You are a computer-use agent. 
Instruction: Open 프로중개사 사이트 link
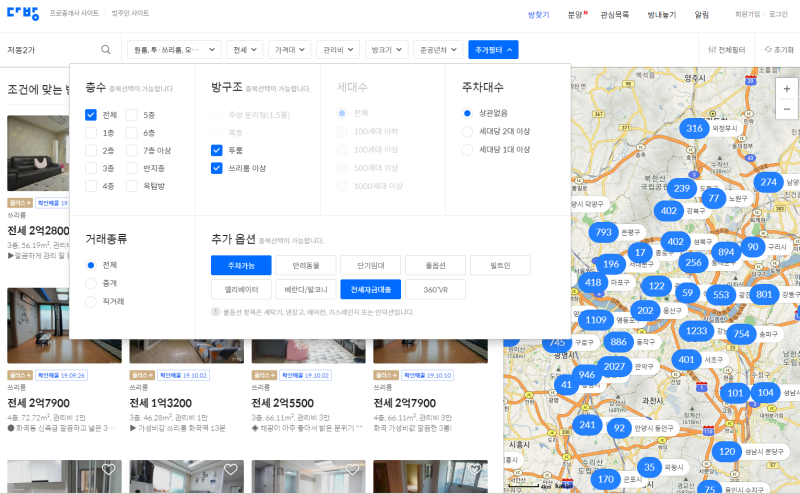[x=74, y=13]
